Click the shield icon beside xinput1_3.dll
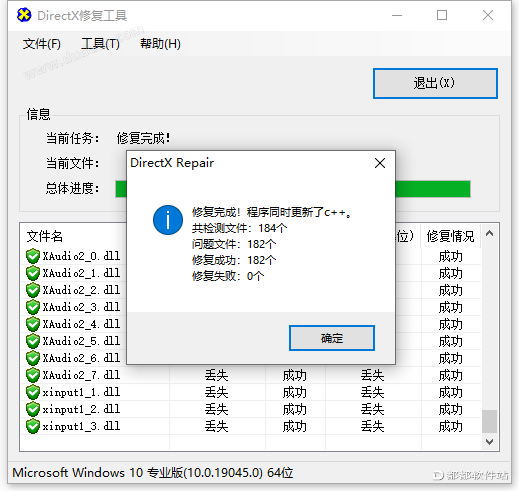 tap(33, 426)
